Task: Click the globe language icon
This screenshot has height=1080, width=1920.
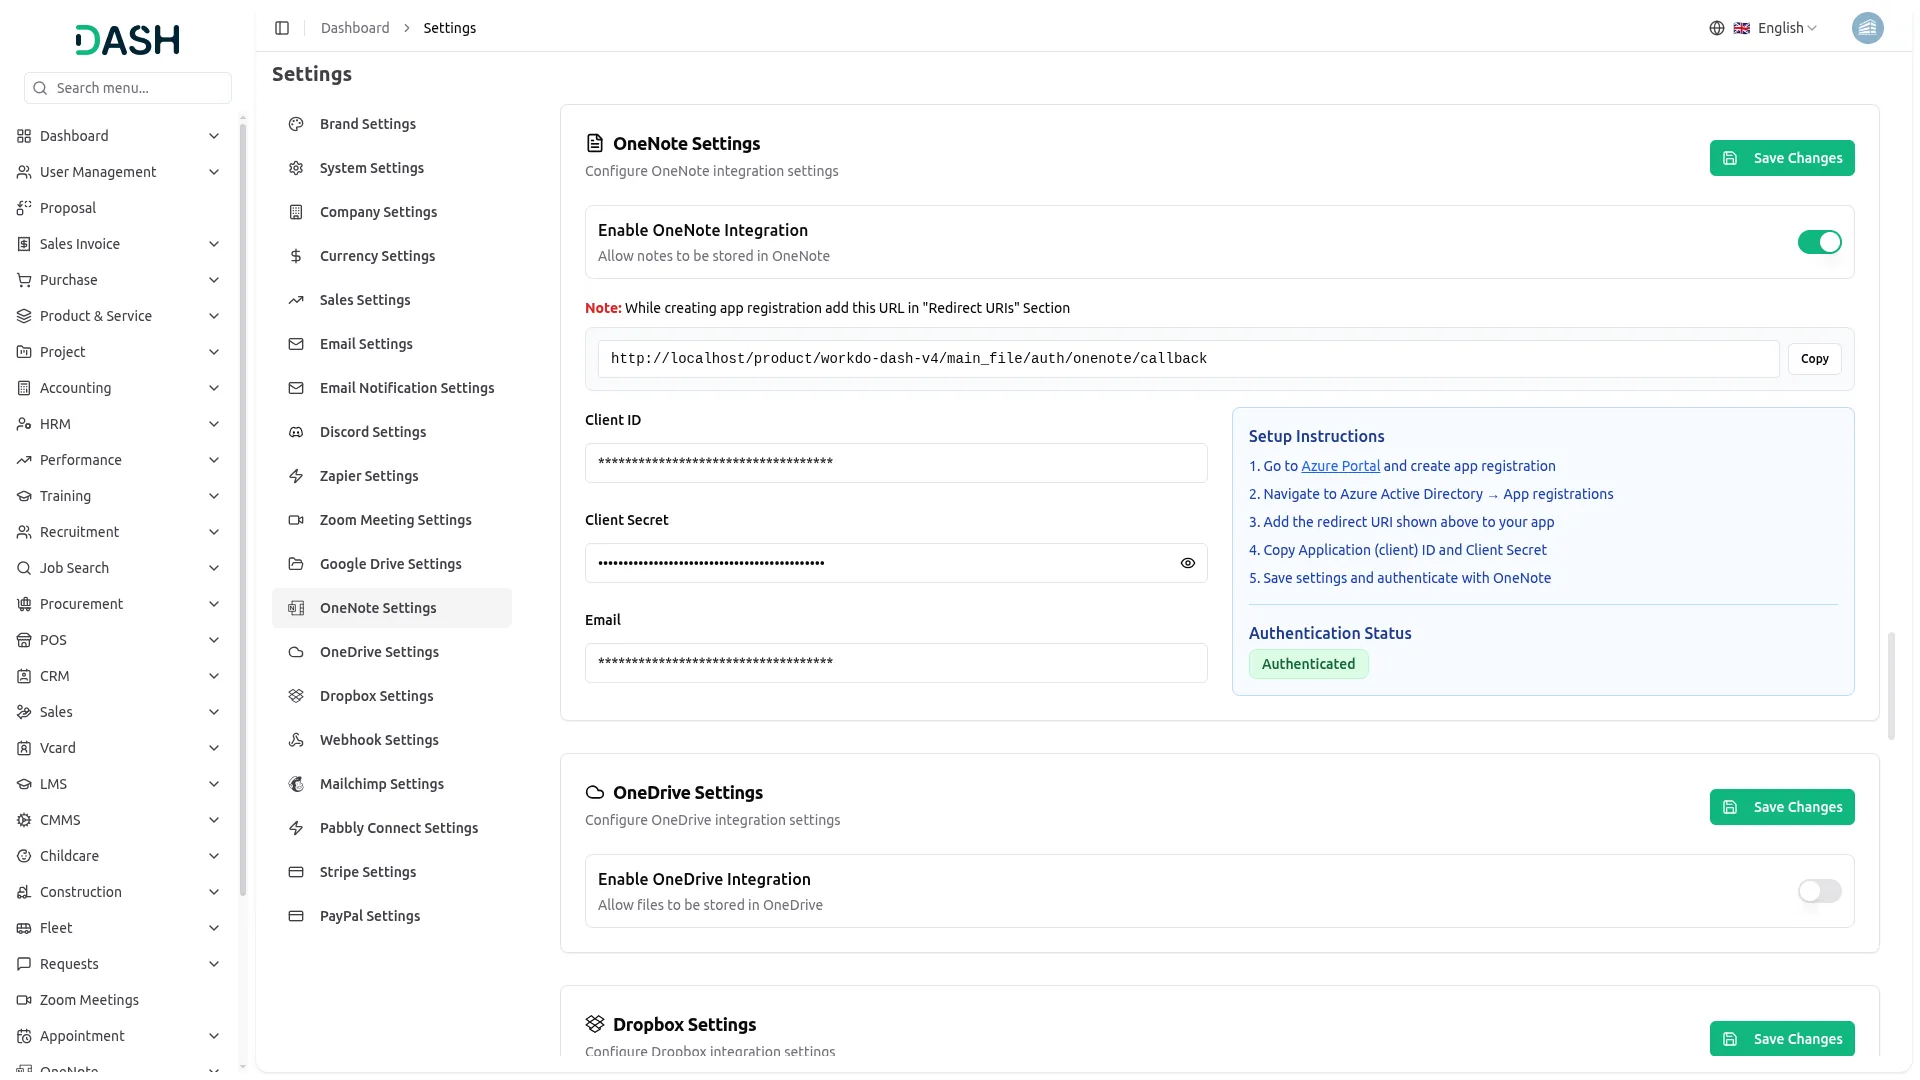Action: 1716,28
